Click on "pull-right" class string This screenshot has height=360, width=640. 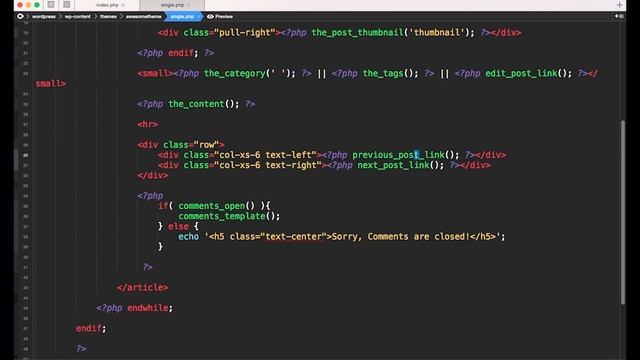pyautogui.click(x=245, y=32)
